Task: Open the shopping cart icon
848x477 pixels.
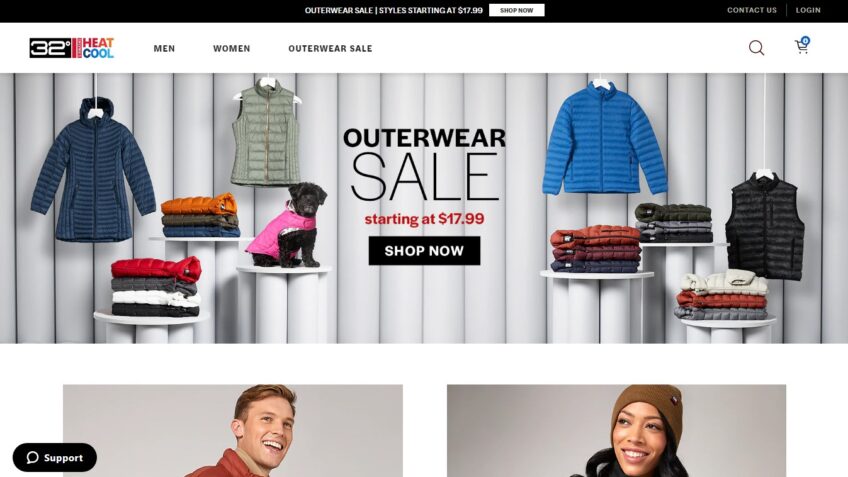Action: 801,48
